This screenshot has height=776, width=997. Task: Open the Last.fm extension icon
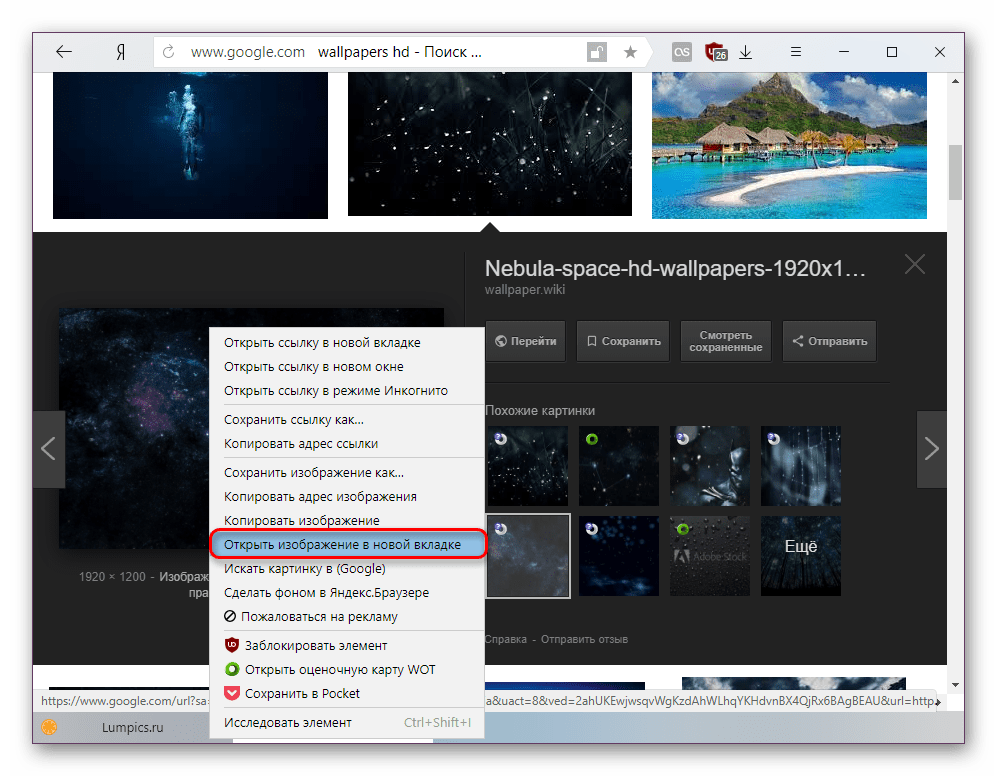coord(682,52)
